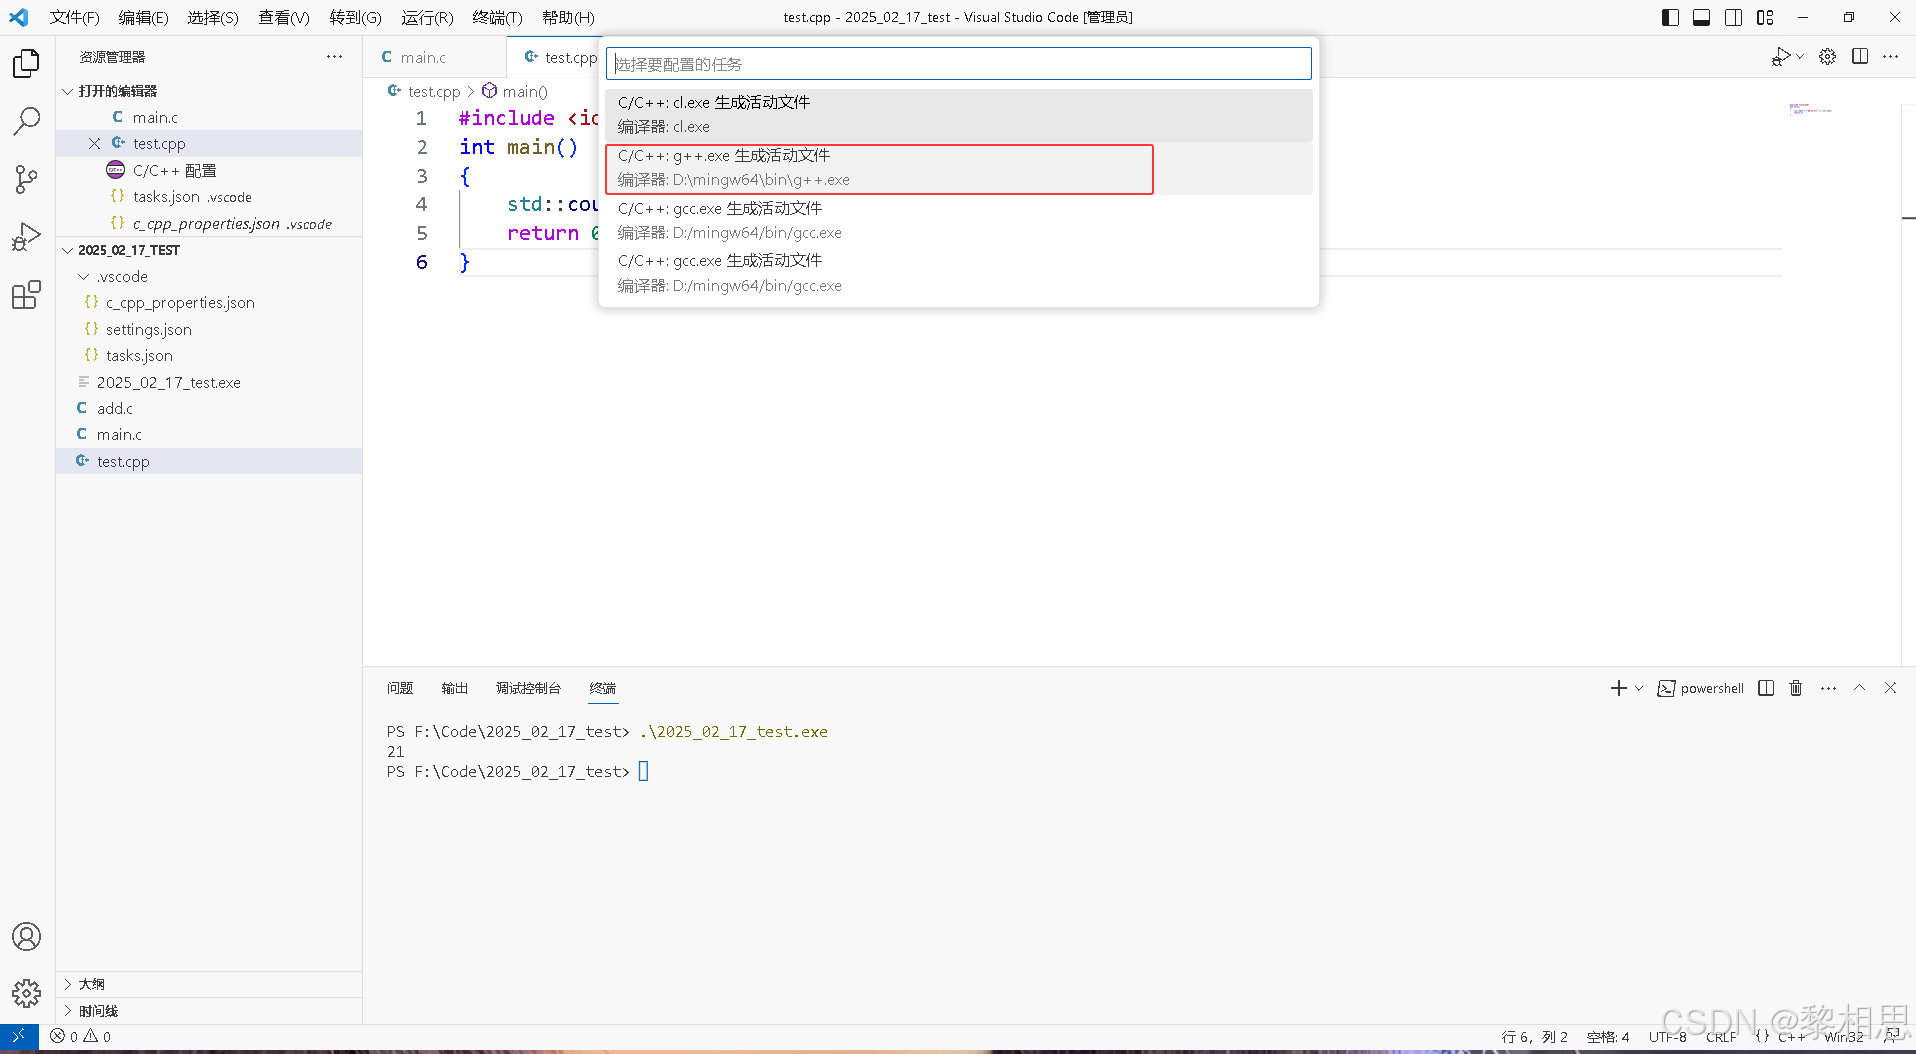Open new terminal profile dropdown arrow
This screenshot has height=1054, width=1916.
[x=1638, y=688]
